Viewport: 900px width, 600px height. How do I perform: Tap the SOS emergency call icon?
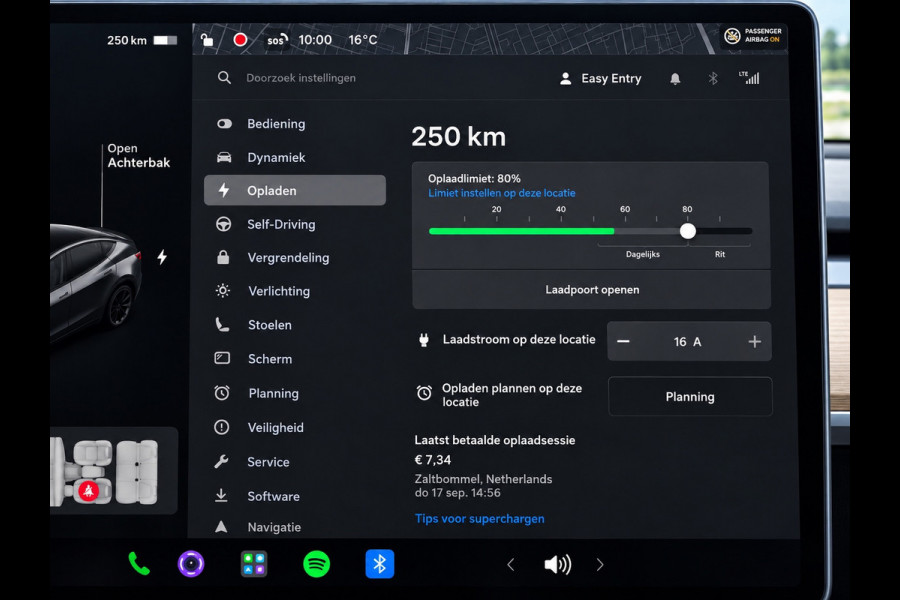click(x=277, y=40)
